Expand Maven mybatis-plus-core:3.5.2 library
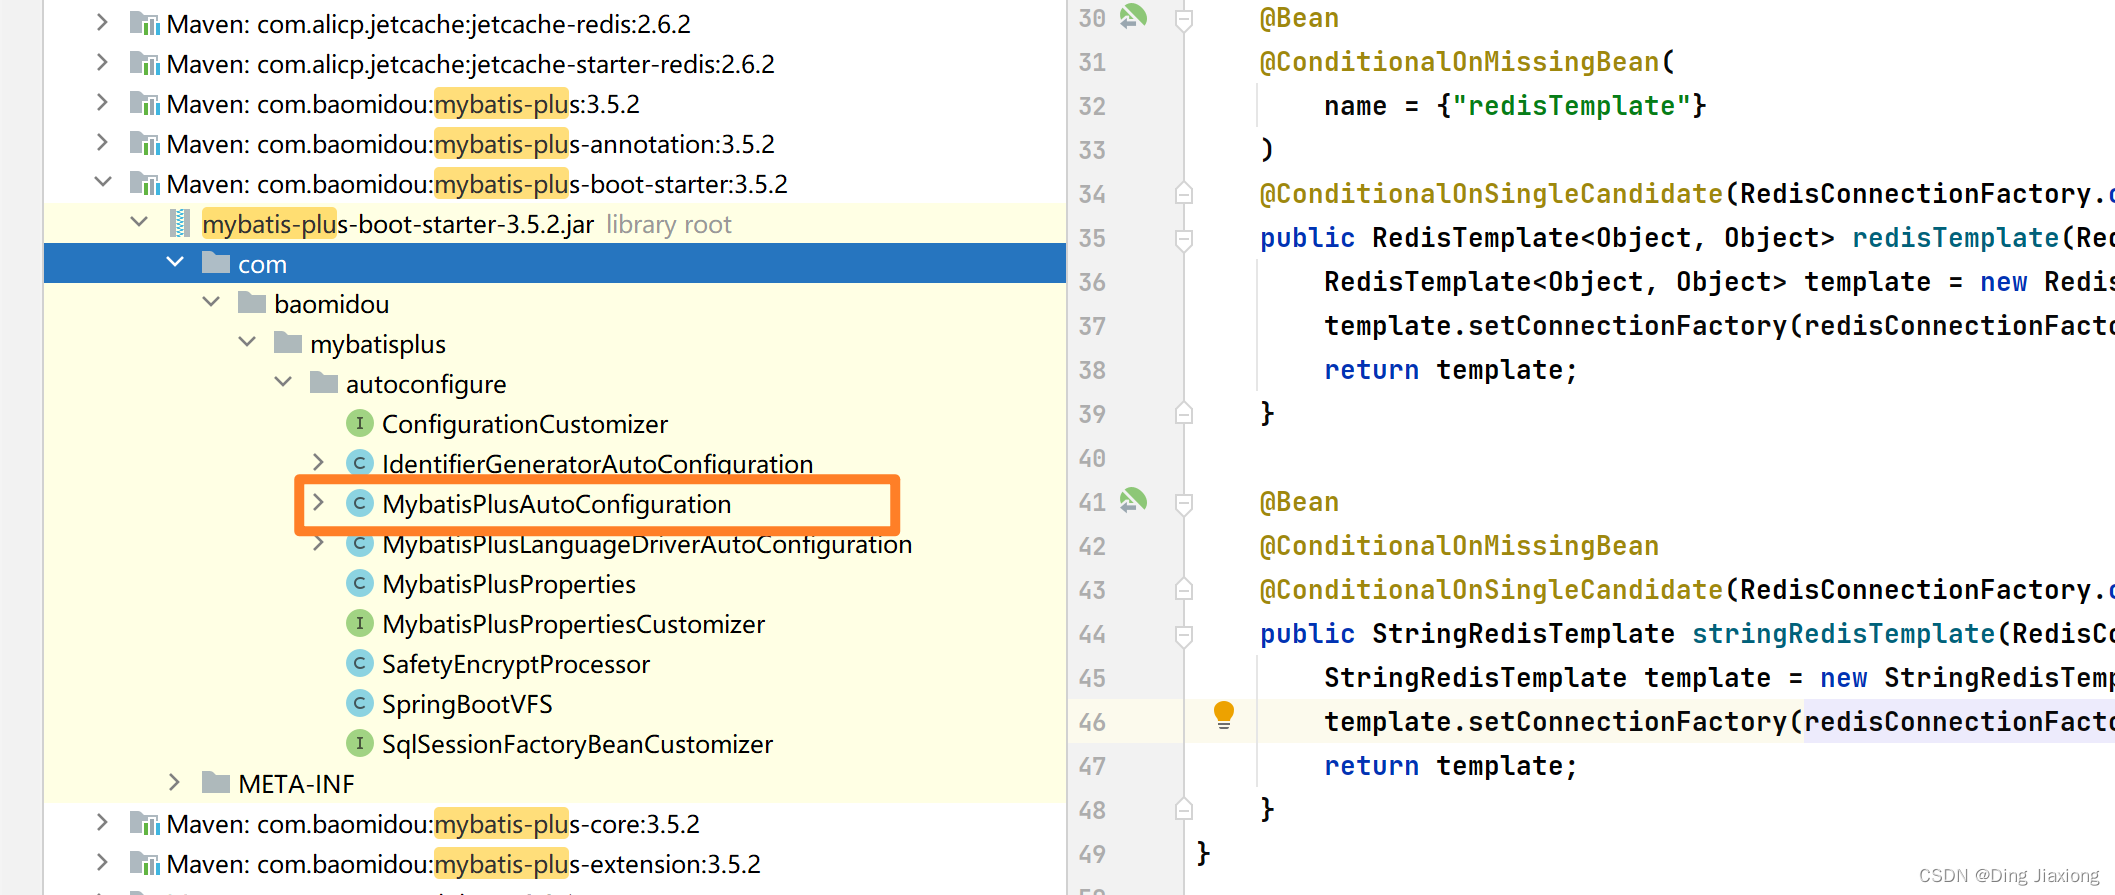The width and height of the screenshot is (2115, 895). (x=101, y=822)
